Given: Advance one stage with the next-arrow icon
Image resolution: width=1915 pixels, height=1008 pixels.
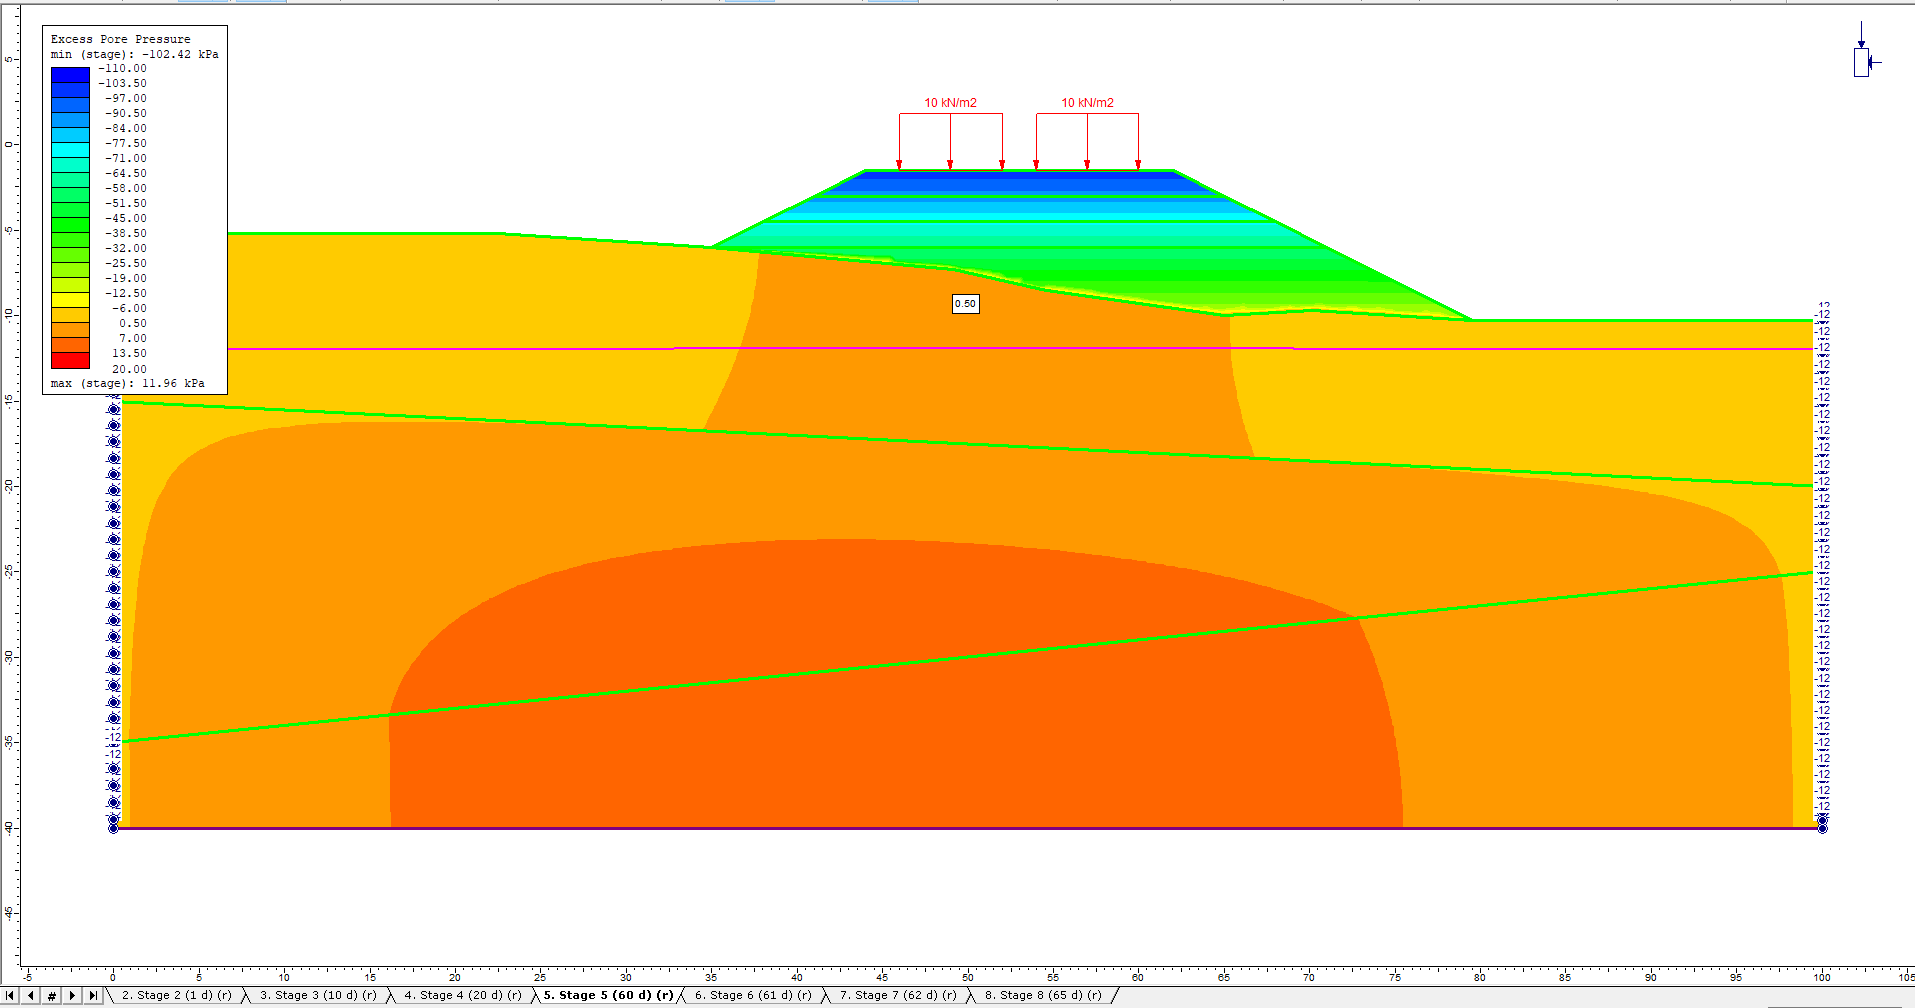Looking at the screenshot, I should click(73, 996).
